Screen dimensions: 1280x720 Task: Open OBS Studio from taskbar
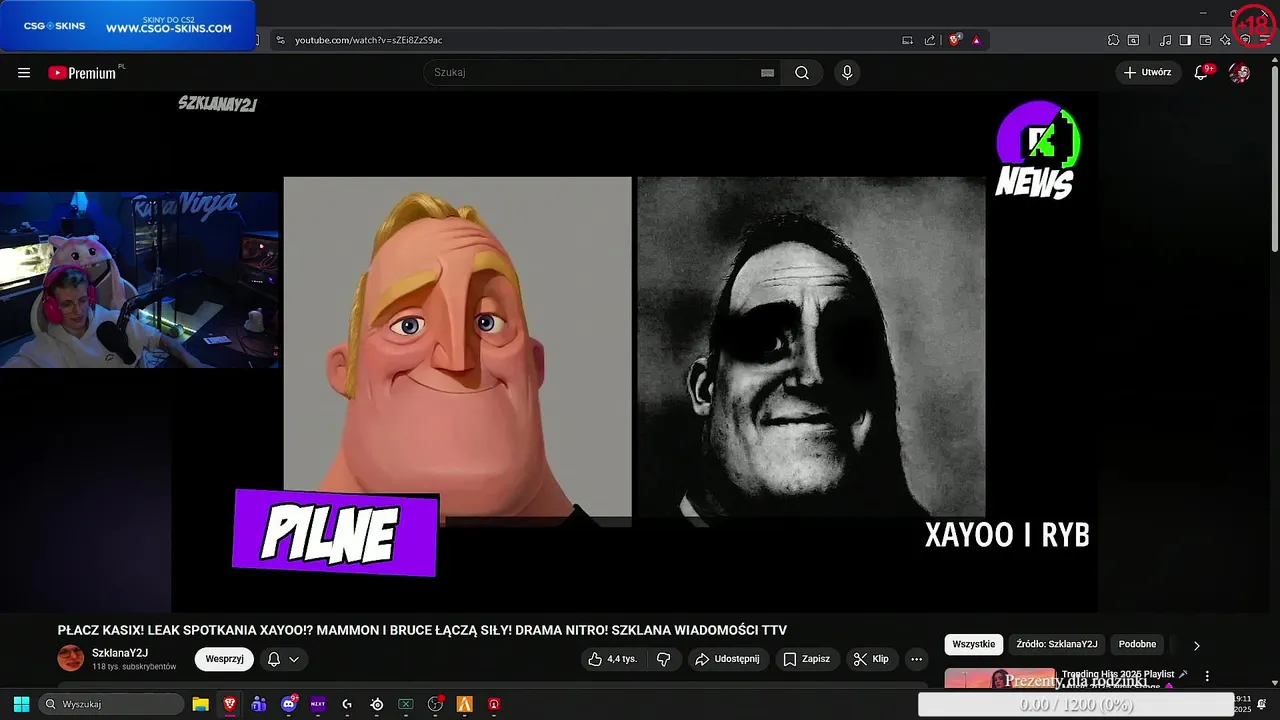pos(435,704)
